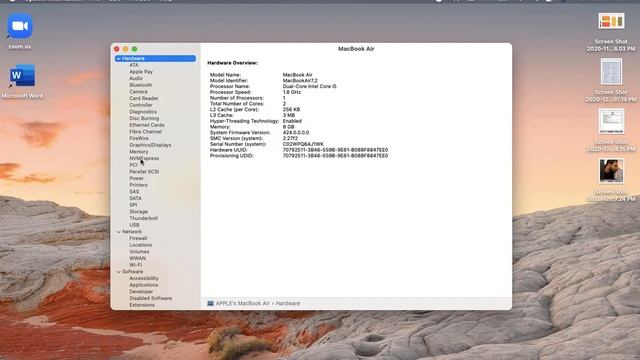640x360 pixels.
Task: Select Apple Pay in the sidebar
Action: click(141, 72)
